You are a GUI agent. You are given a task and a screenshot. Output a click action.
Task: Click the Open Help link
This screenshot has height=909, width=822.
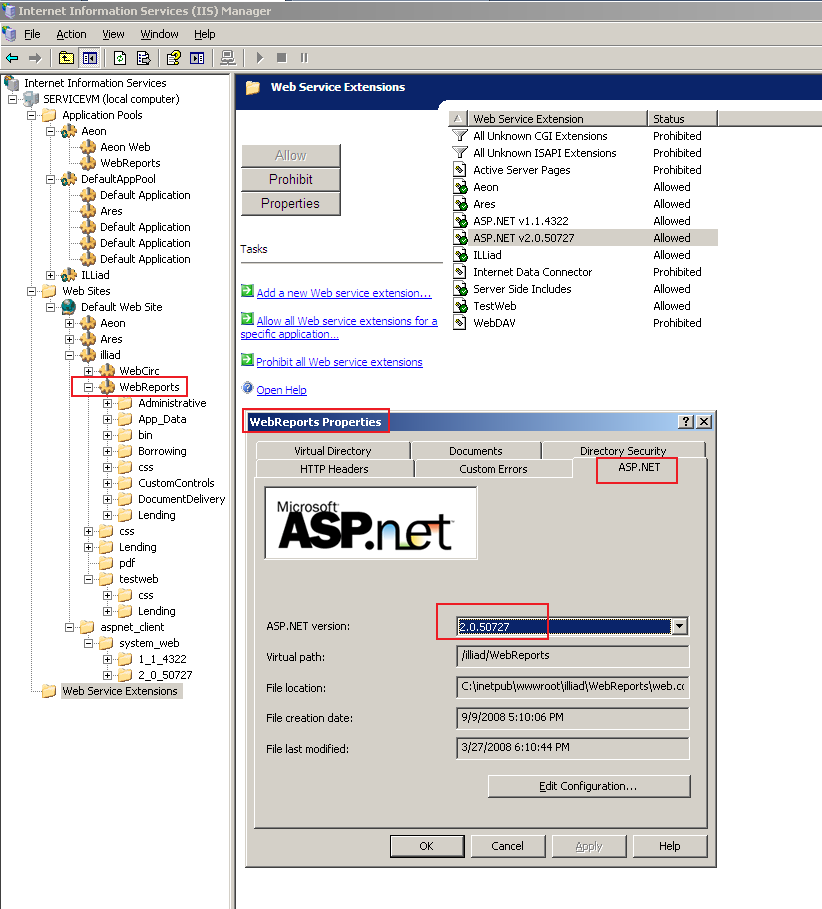(x=282, y=390)
